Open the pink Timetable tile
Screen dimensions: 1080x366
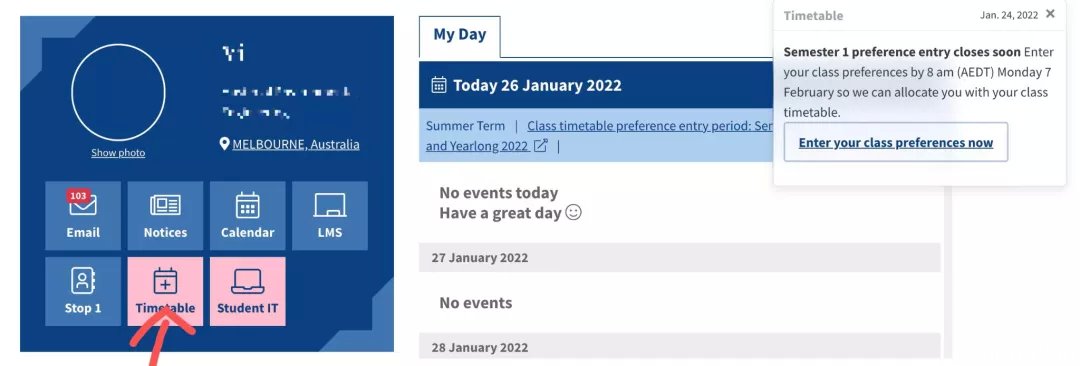pyautogui.click(x=165, y=292)
